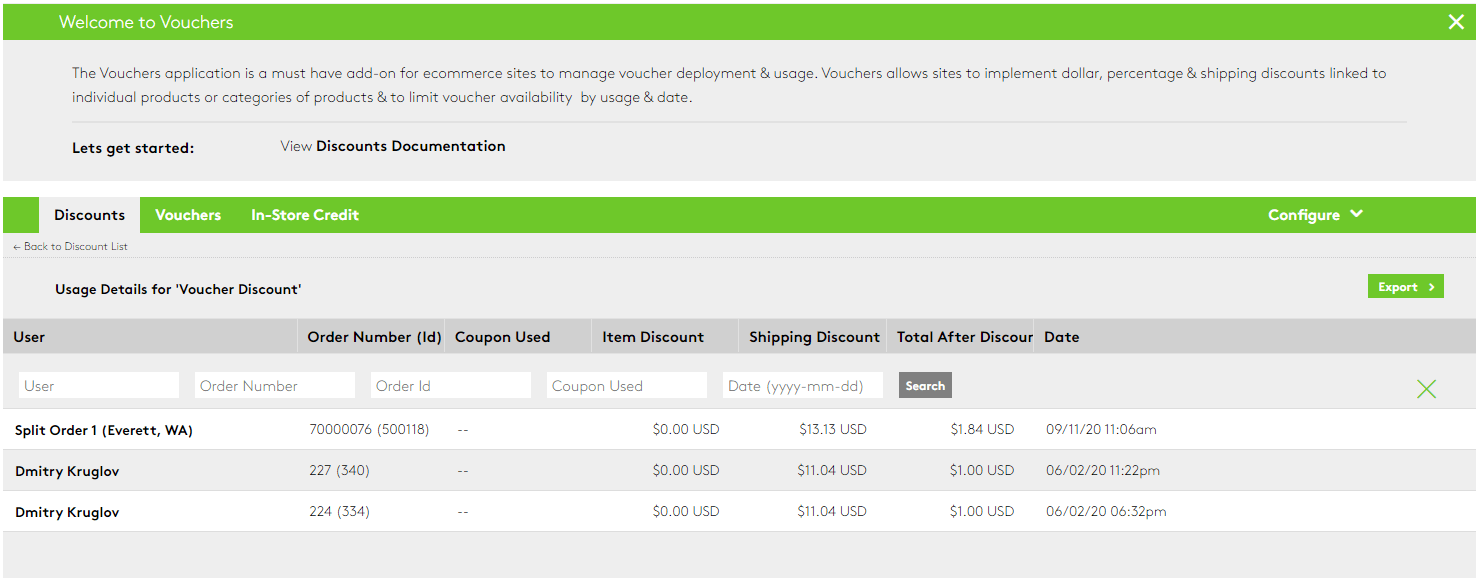
Task: Sort by the Date column header
Action: click(x=1061, y=336)
